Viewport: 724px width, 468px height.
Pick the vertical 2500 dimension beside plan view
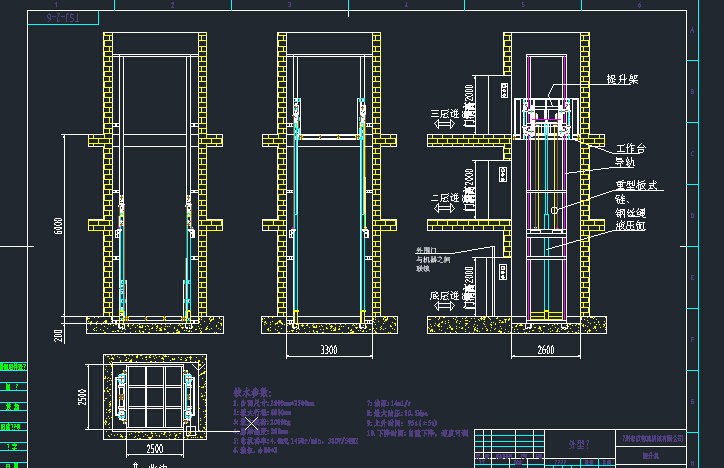tap(82, 396)
